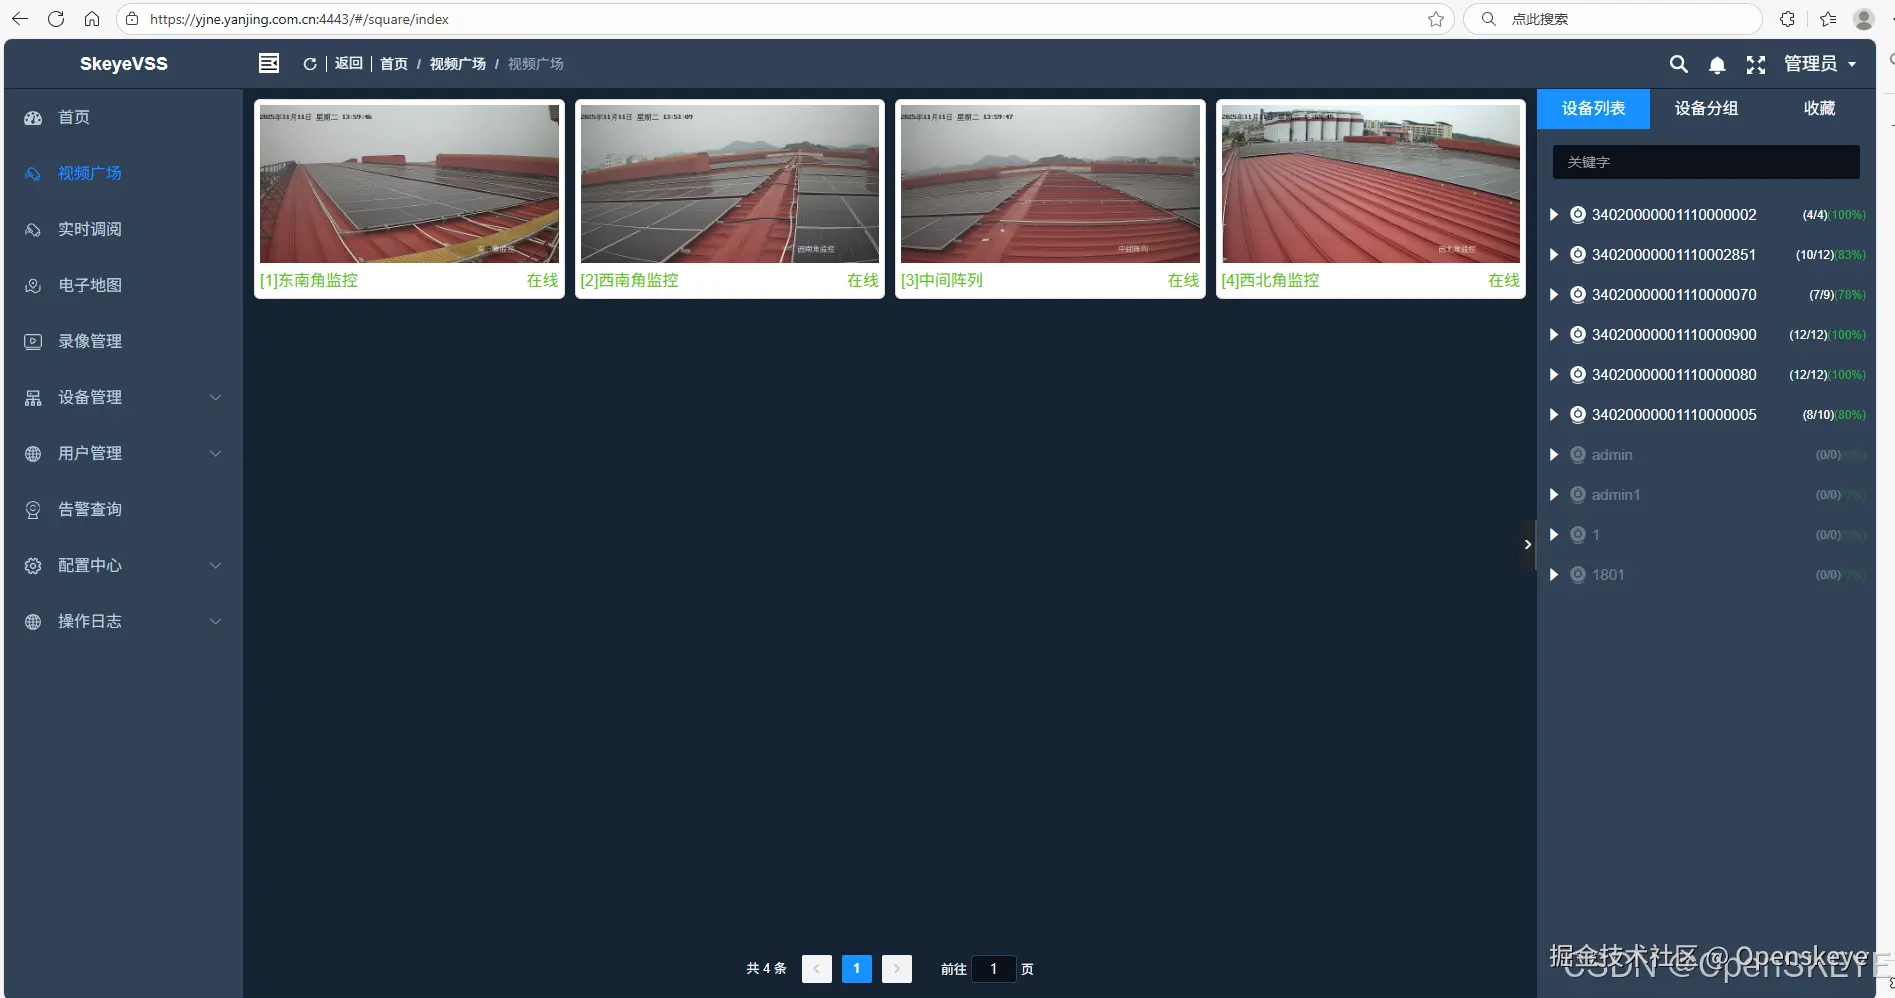Click the 录像管理 playback icon
The height and width of the screenshot is (998, 1895).
pyautogui.click(x=33, y=342)
